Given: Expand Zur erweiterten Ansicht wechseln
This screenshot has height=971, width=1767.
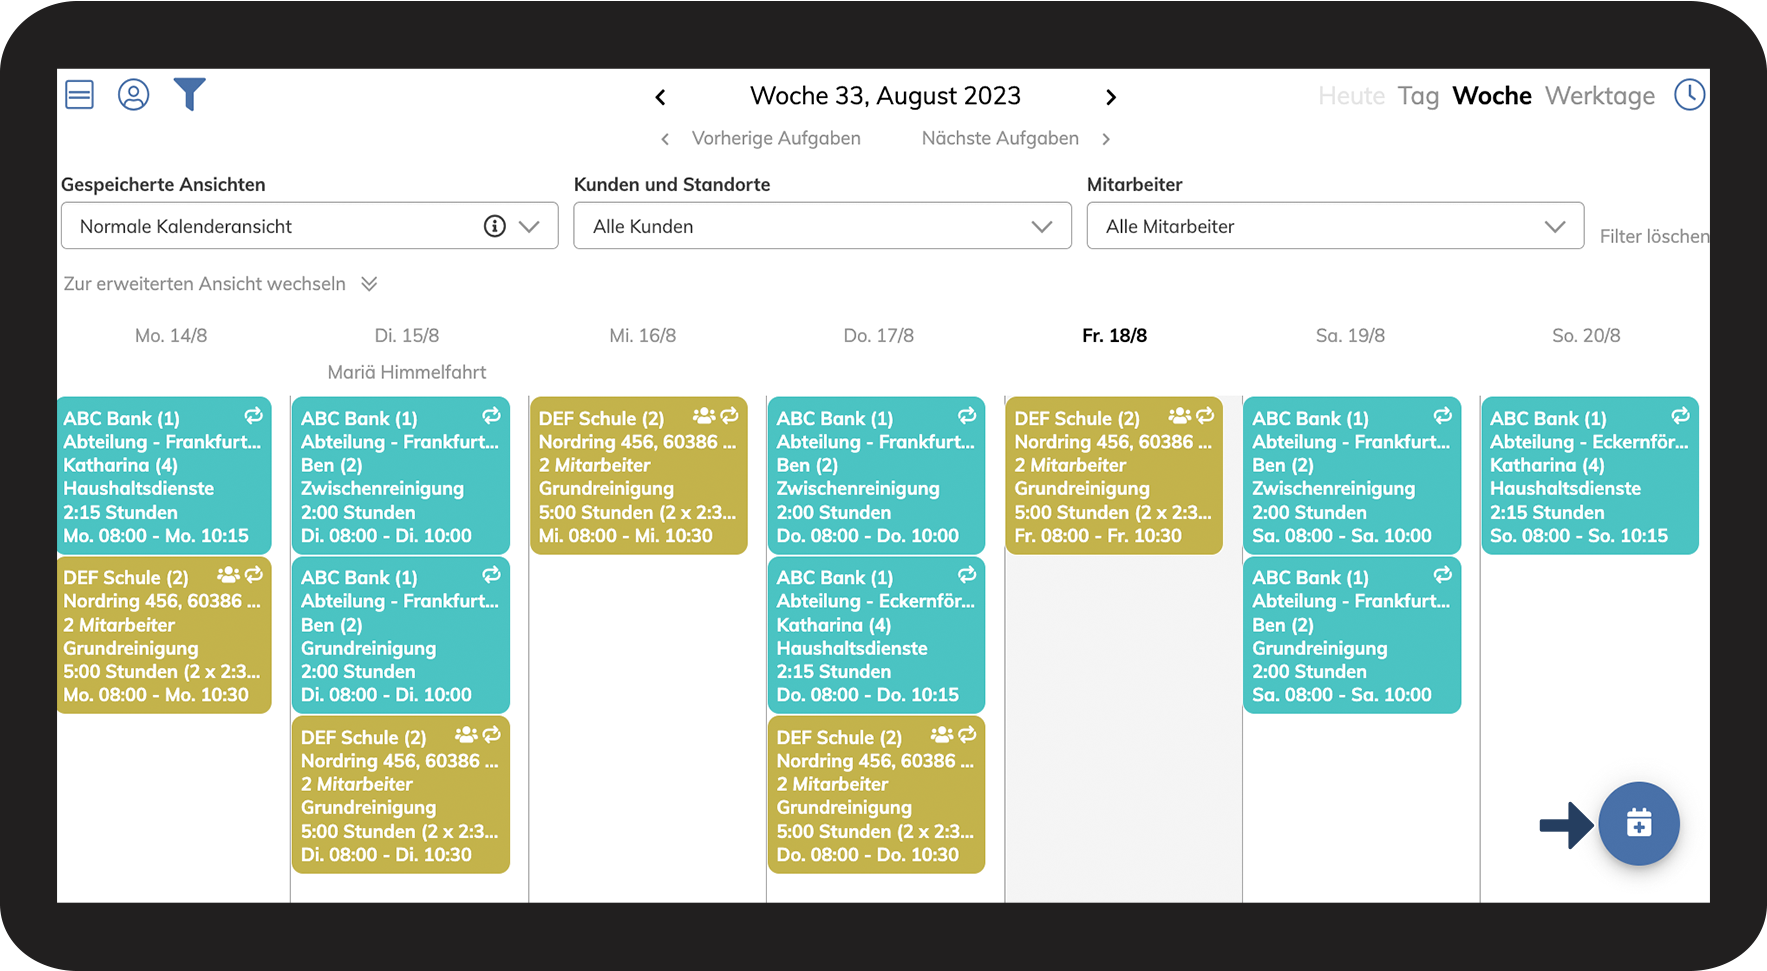Looking at the screenshot, I should [x=220, y=284].
